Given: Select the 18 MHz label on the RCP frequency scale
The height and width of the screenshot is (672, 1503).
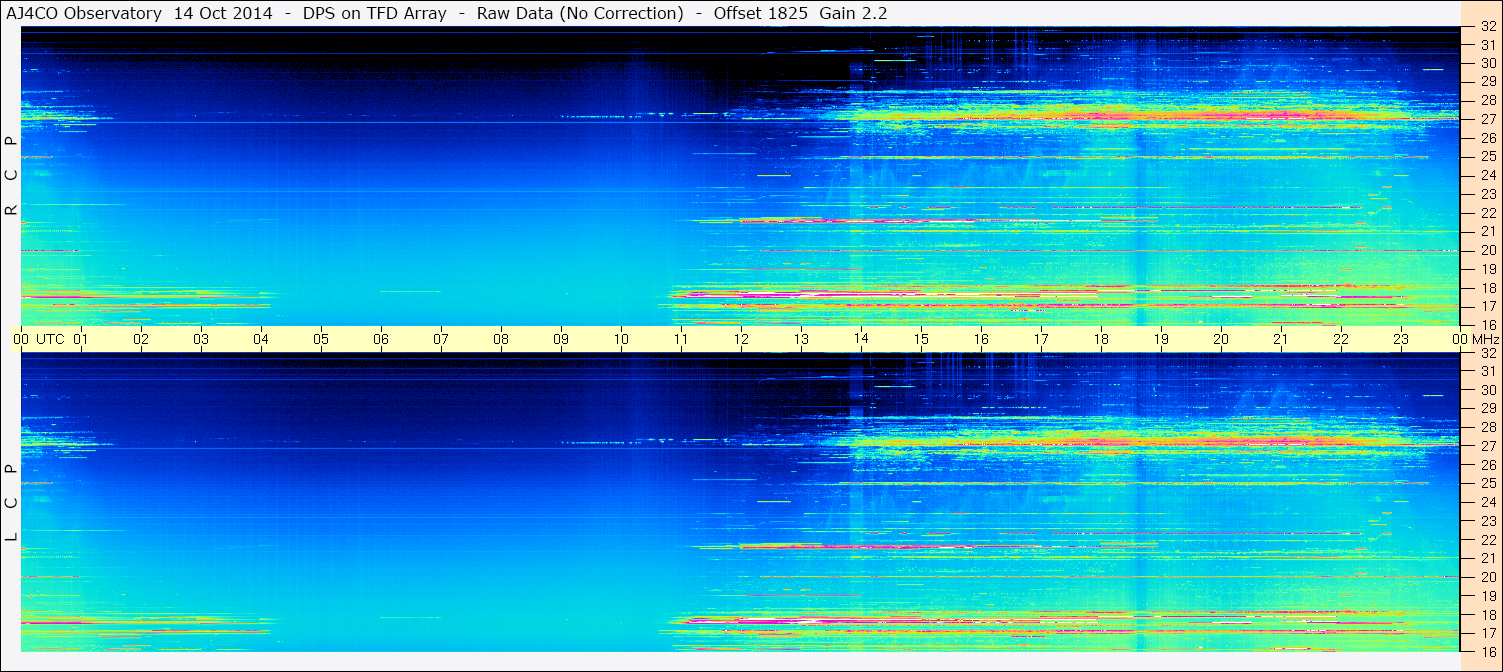Looking at the screenshot, I should pyautogui.click(x=1488, y=288).
